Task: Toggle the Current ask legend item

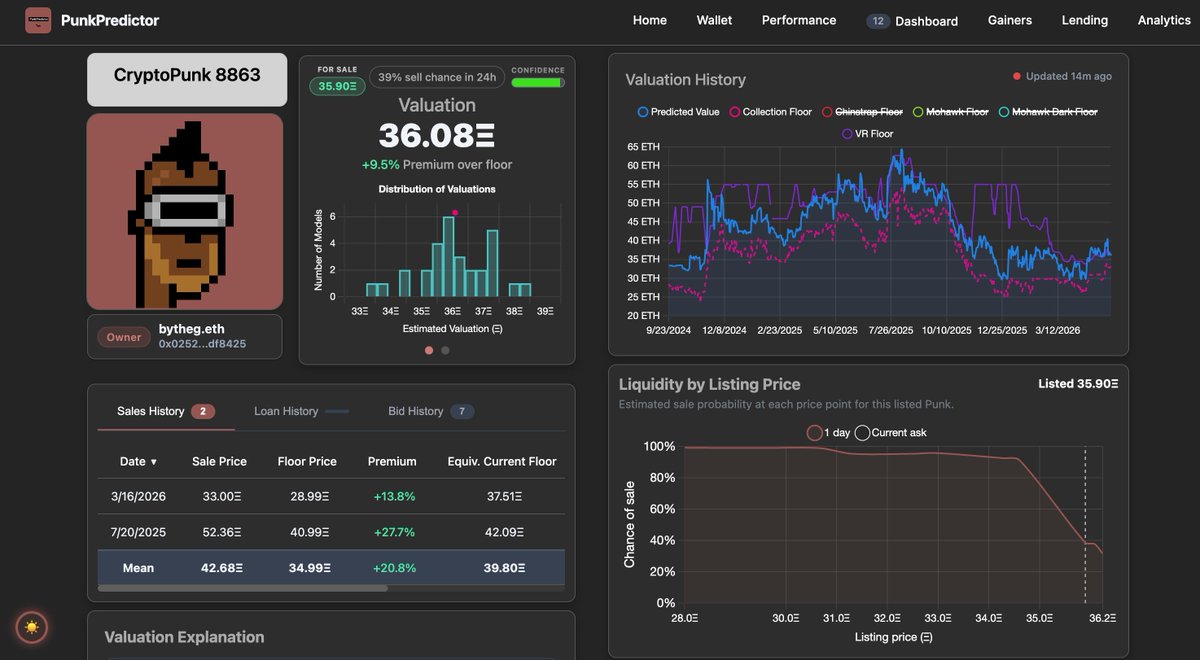Action: coord(890,433)
